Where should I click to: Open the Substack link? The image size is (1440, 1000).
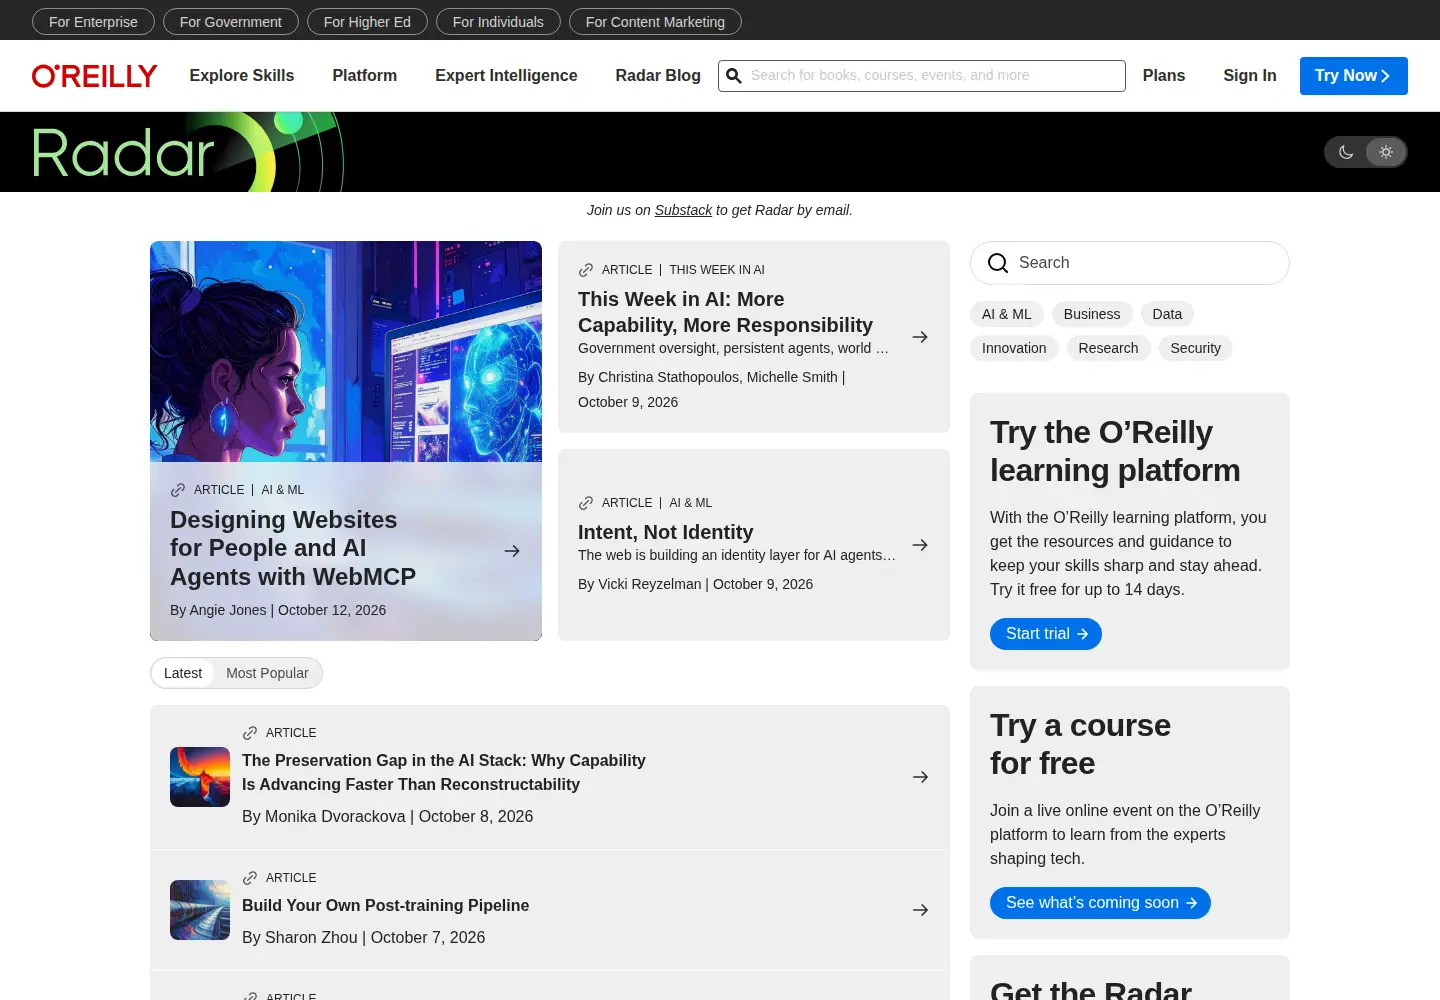683,210
